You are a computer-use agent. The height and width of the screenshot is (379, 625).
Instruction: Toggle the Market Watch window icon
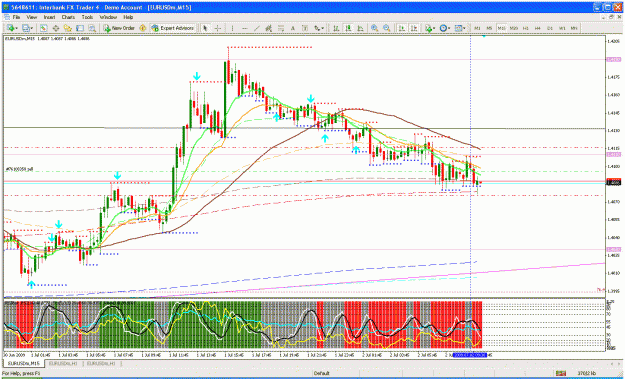43,28
